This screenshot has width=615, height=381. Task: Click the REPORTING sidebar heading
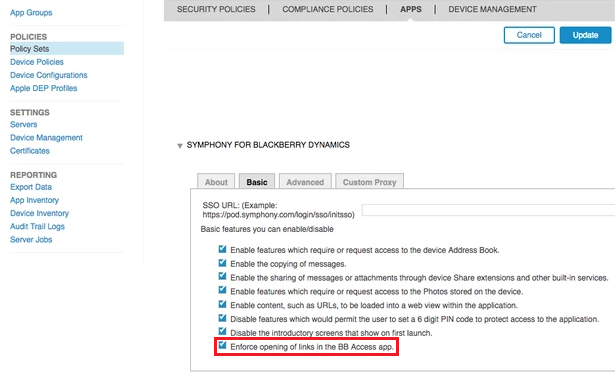33,175
